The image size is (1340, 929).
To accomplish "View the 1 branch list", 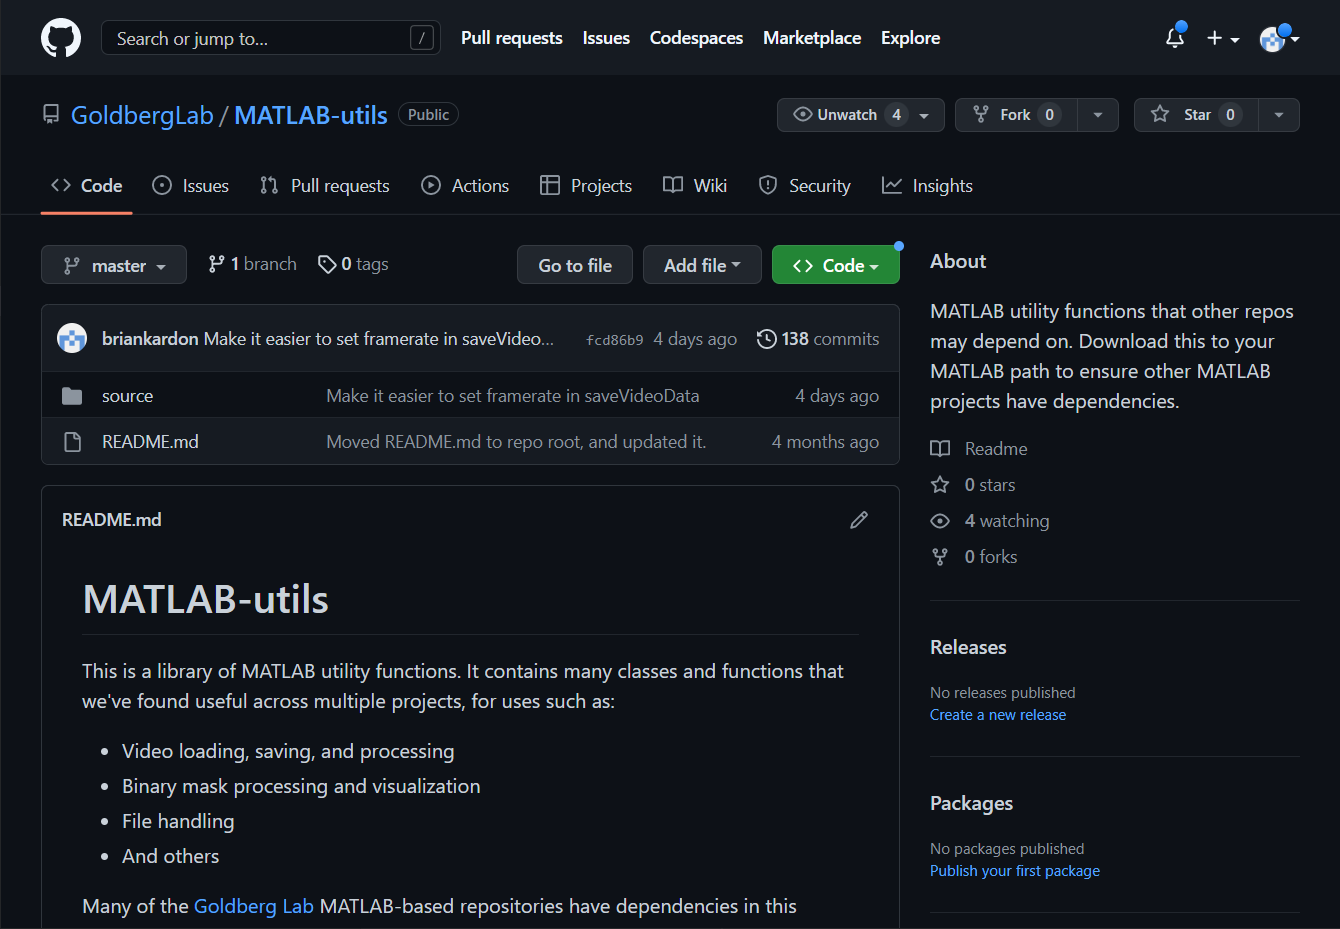I will (253, 264).
